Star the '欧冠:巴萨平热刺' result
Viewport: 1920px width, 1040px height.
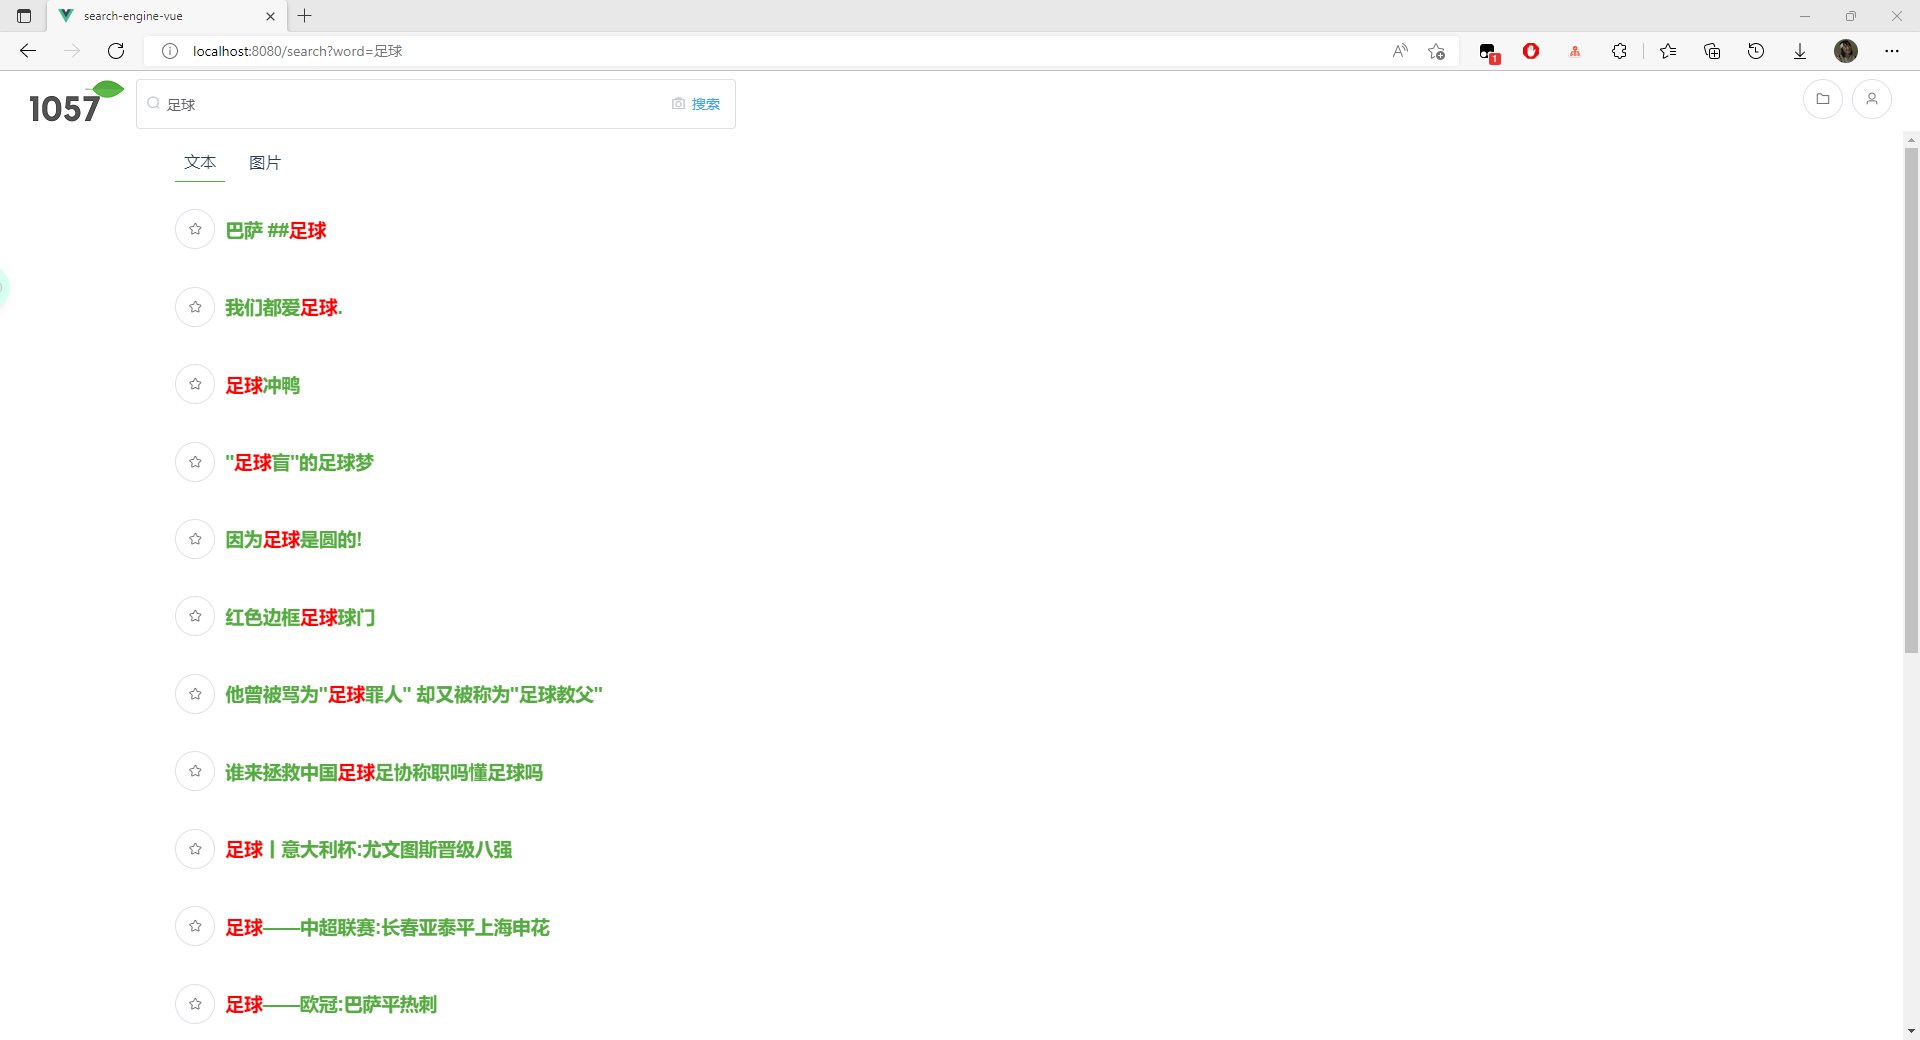coord(195,1004)
